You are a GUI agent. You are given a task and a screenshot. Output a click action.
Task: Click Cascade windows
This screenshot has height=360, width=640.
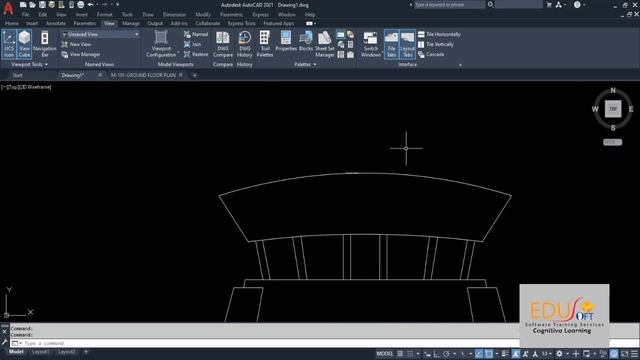431,54
